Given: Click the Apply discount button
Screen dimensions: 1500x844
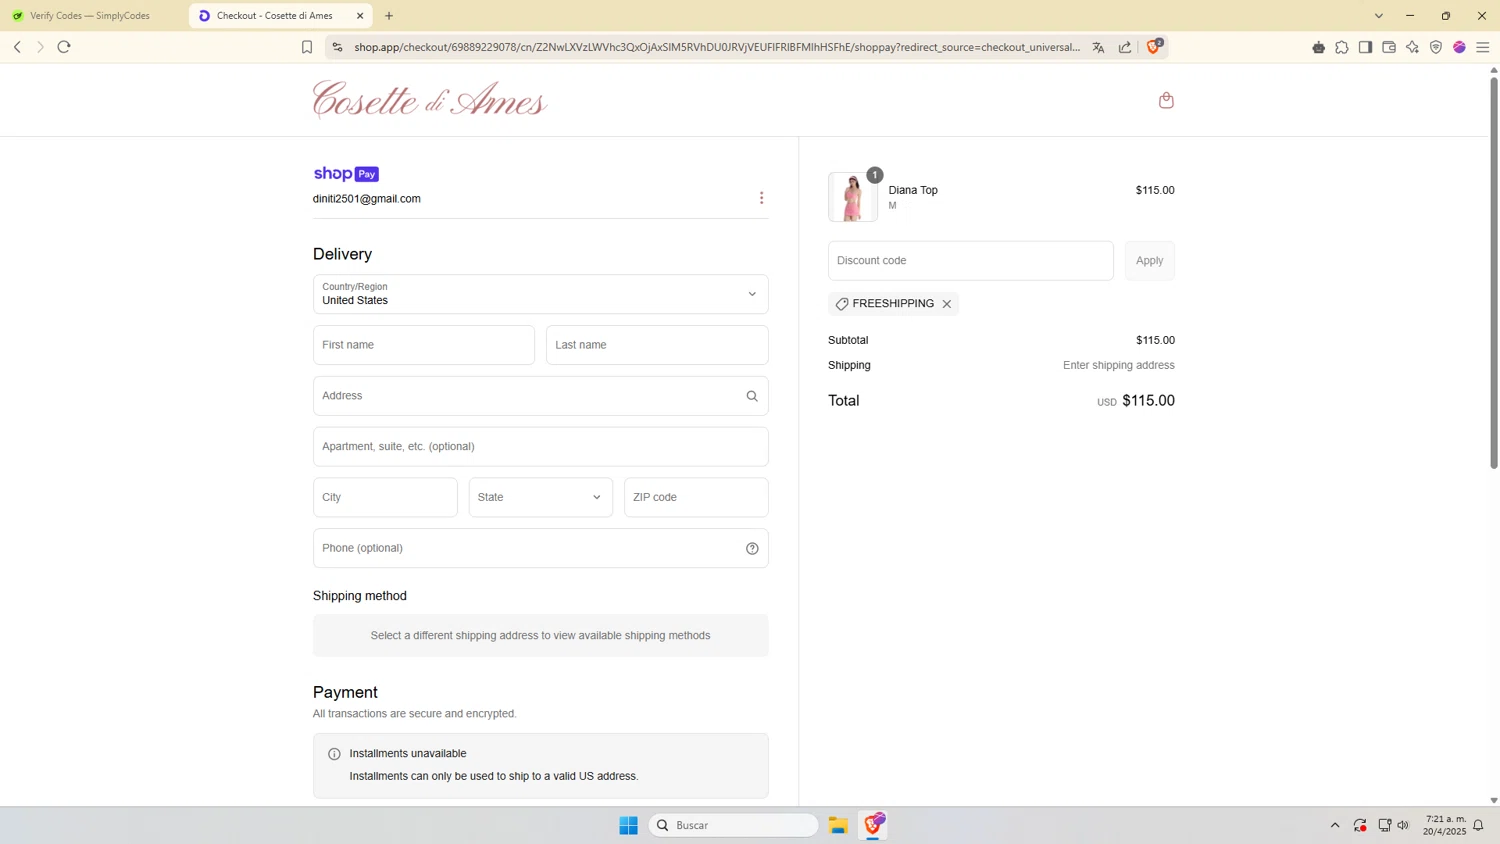Looking at the screenshot, I should point(1149,261).
